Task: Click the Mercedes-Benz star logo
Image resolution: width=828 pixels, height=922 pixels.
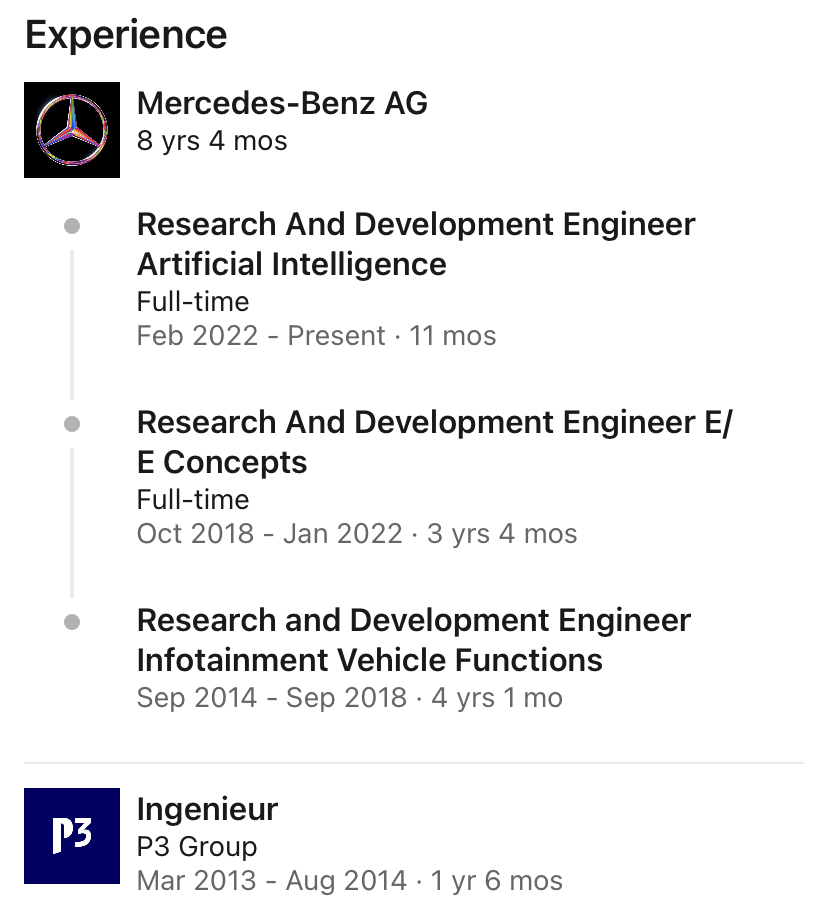Action: [x=72, y=130]
